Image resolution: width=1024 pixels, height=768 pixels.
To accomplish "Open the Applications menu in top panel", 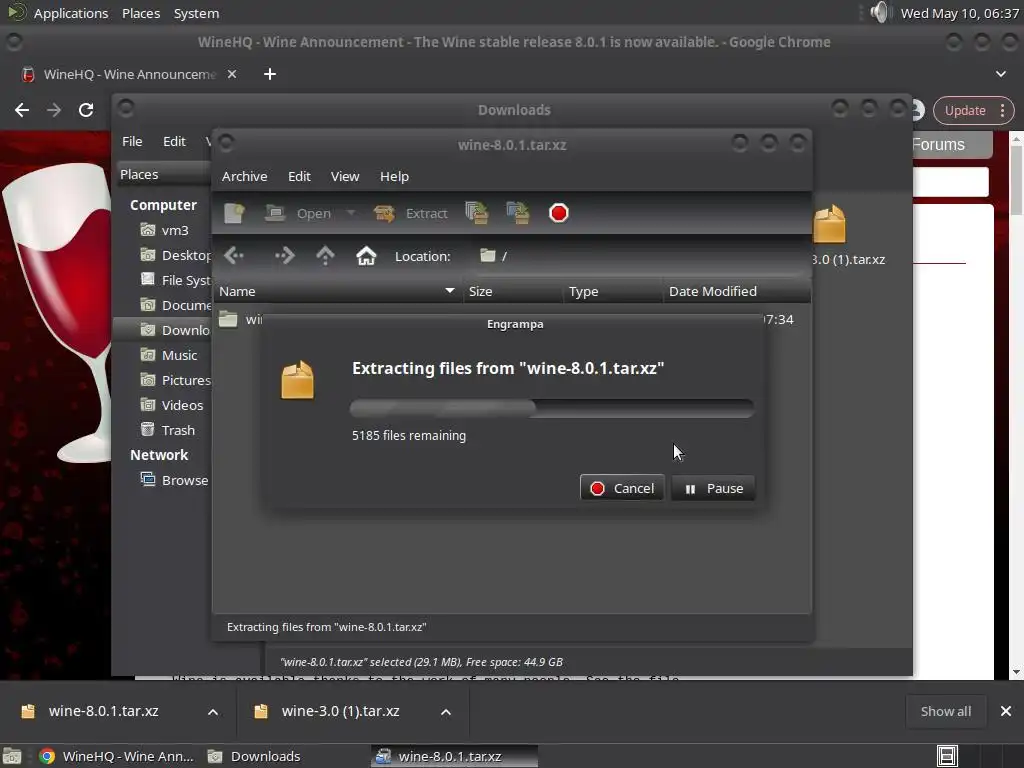I will 71,13.
